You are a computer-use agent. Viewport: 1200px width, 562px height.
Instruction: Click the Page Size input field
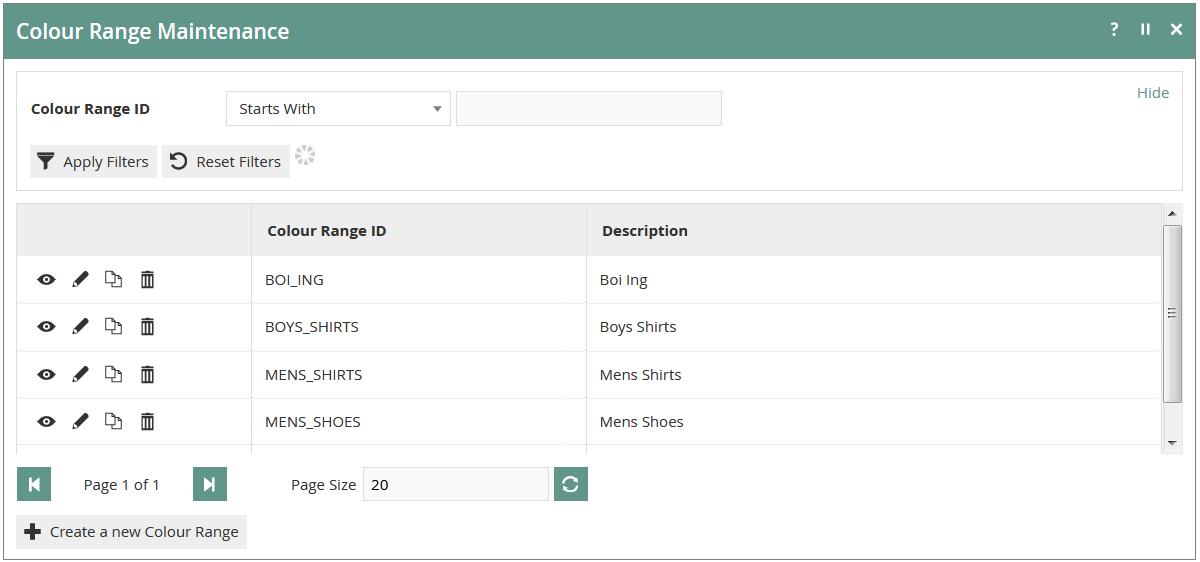[456, 484]
